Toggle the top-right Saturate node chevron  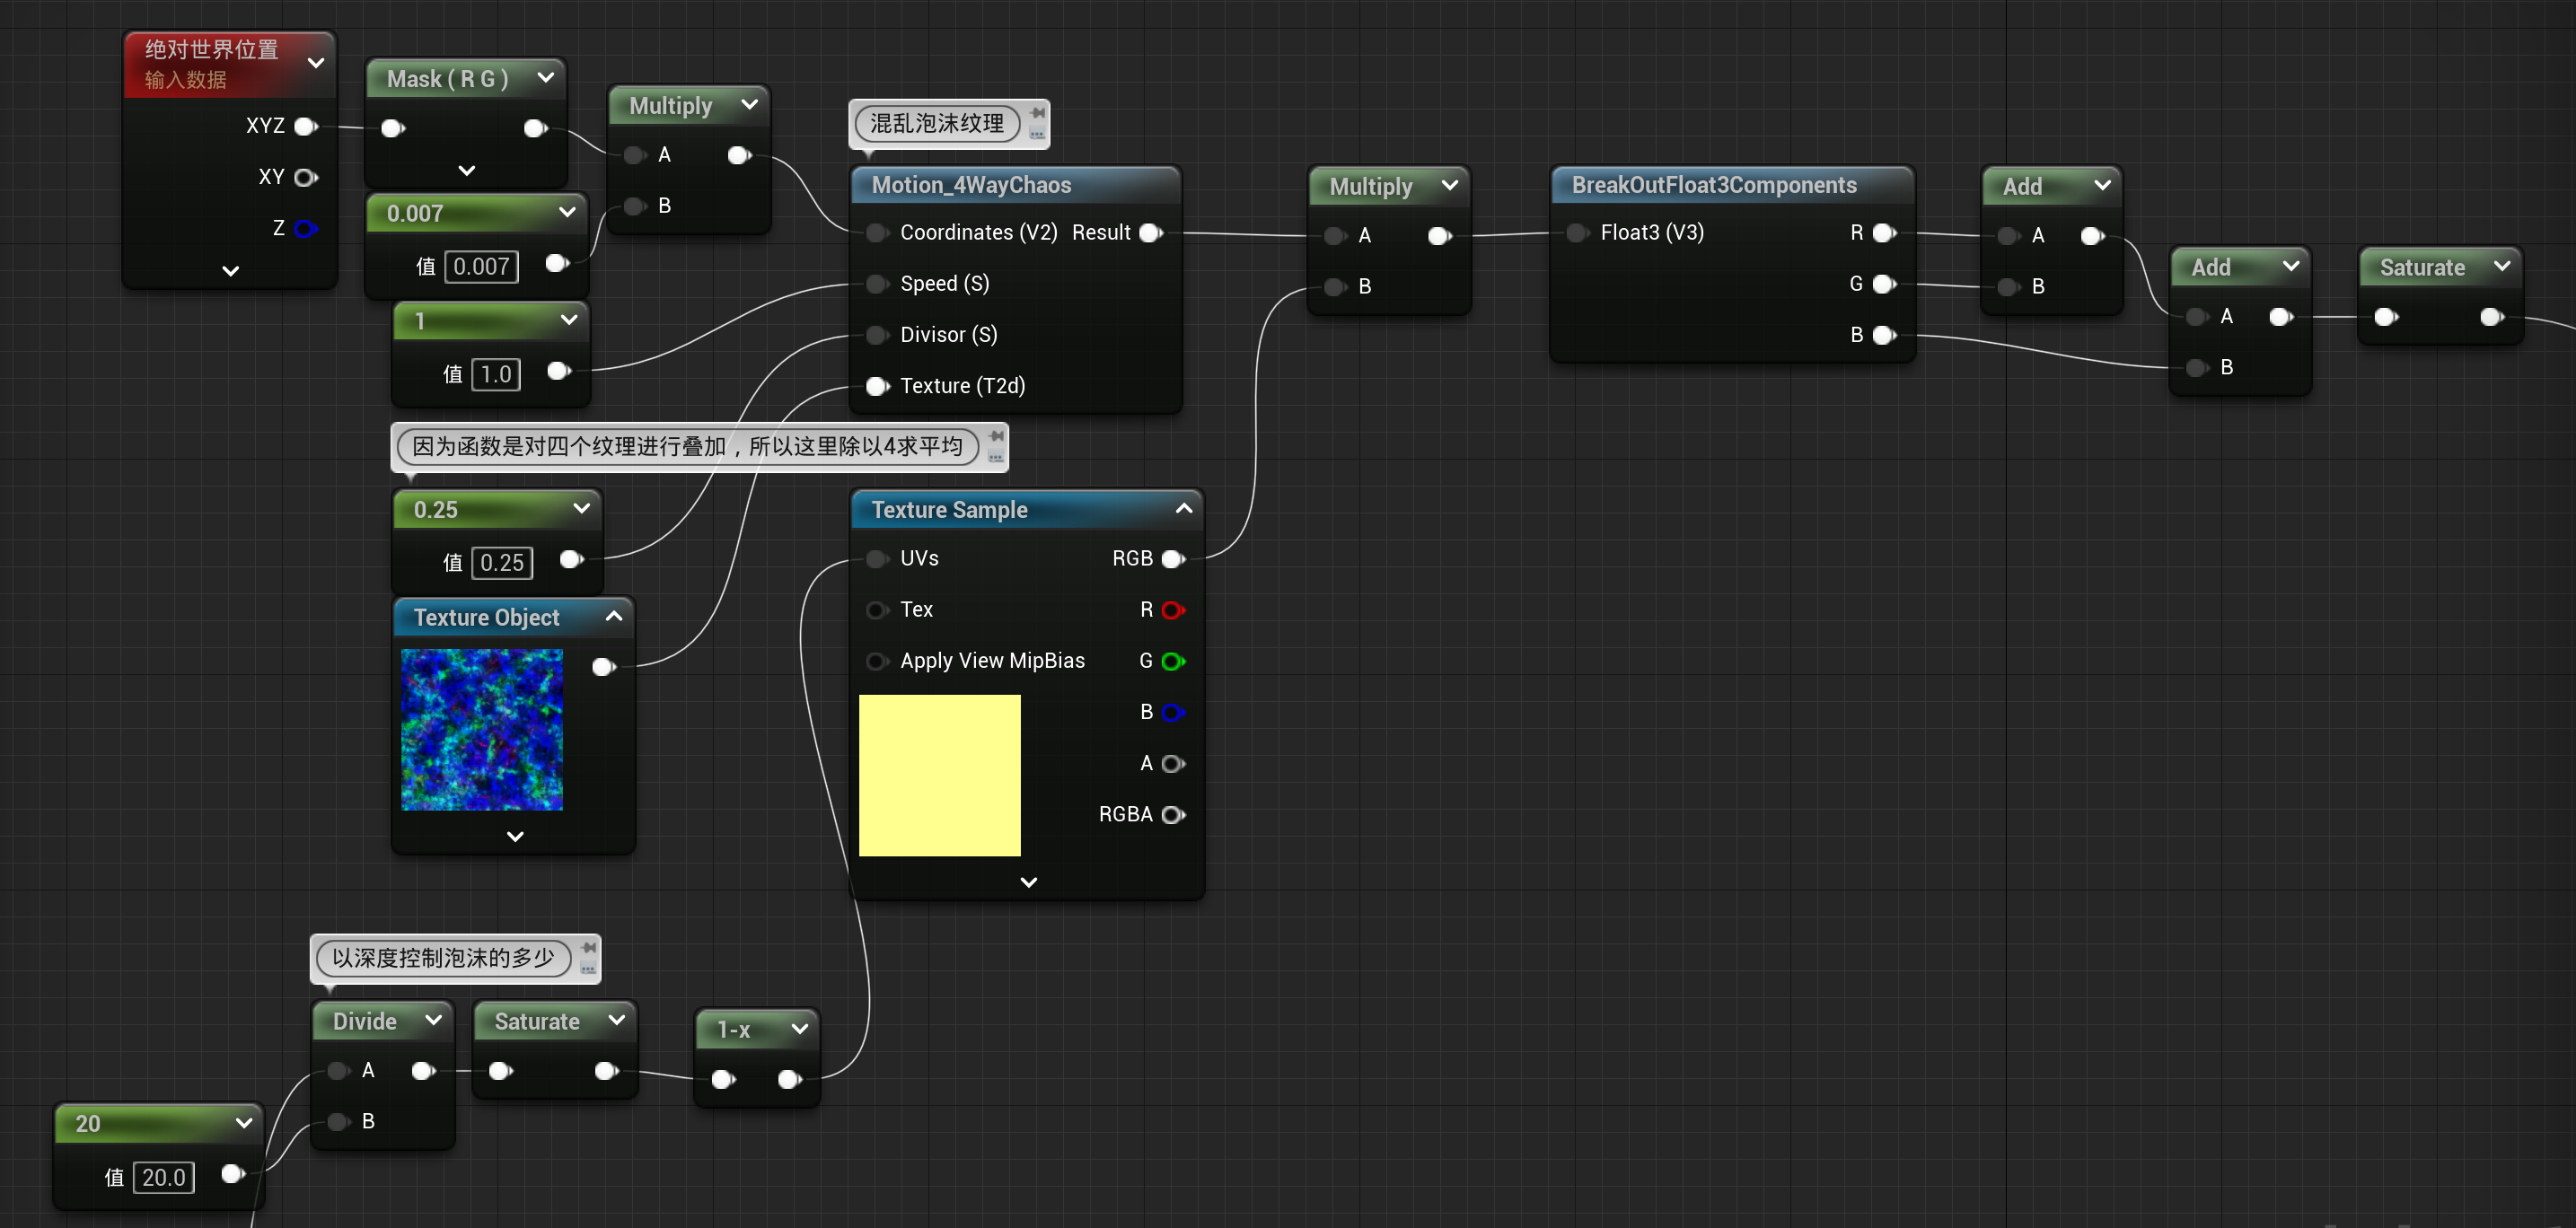point(2502,266)
